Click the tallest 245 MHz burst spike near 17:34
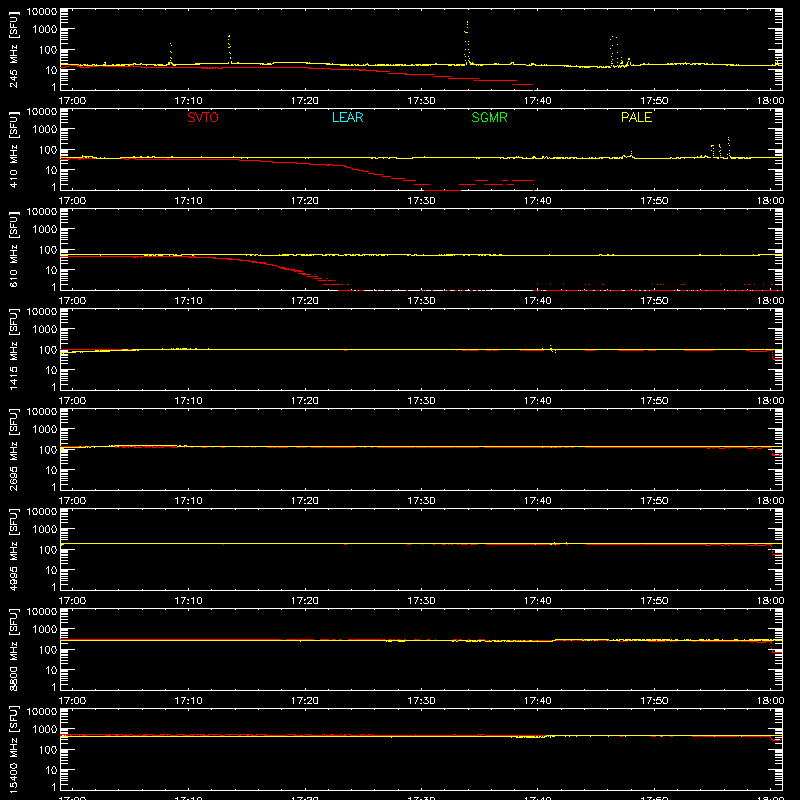 467,43
